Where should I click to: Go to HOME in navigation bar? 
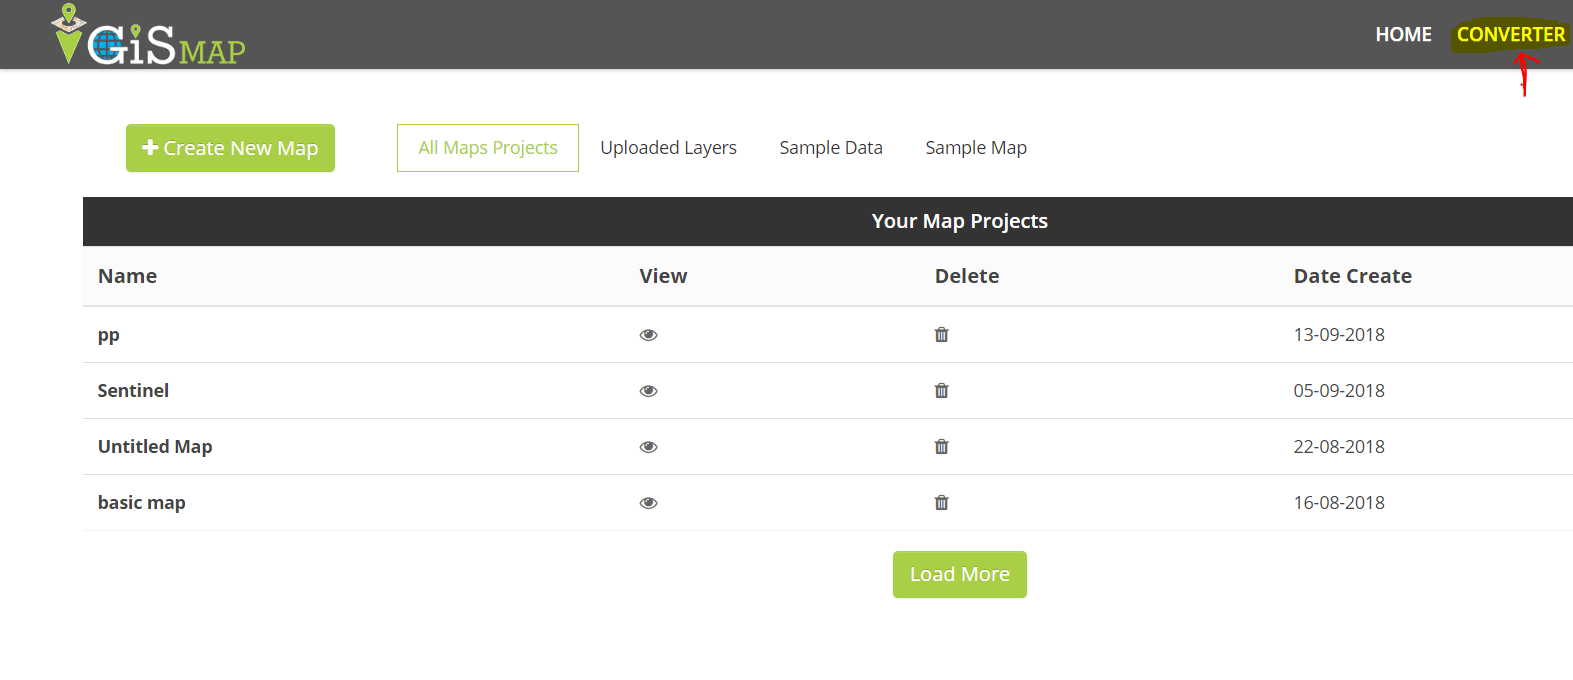(1403, 35)
